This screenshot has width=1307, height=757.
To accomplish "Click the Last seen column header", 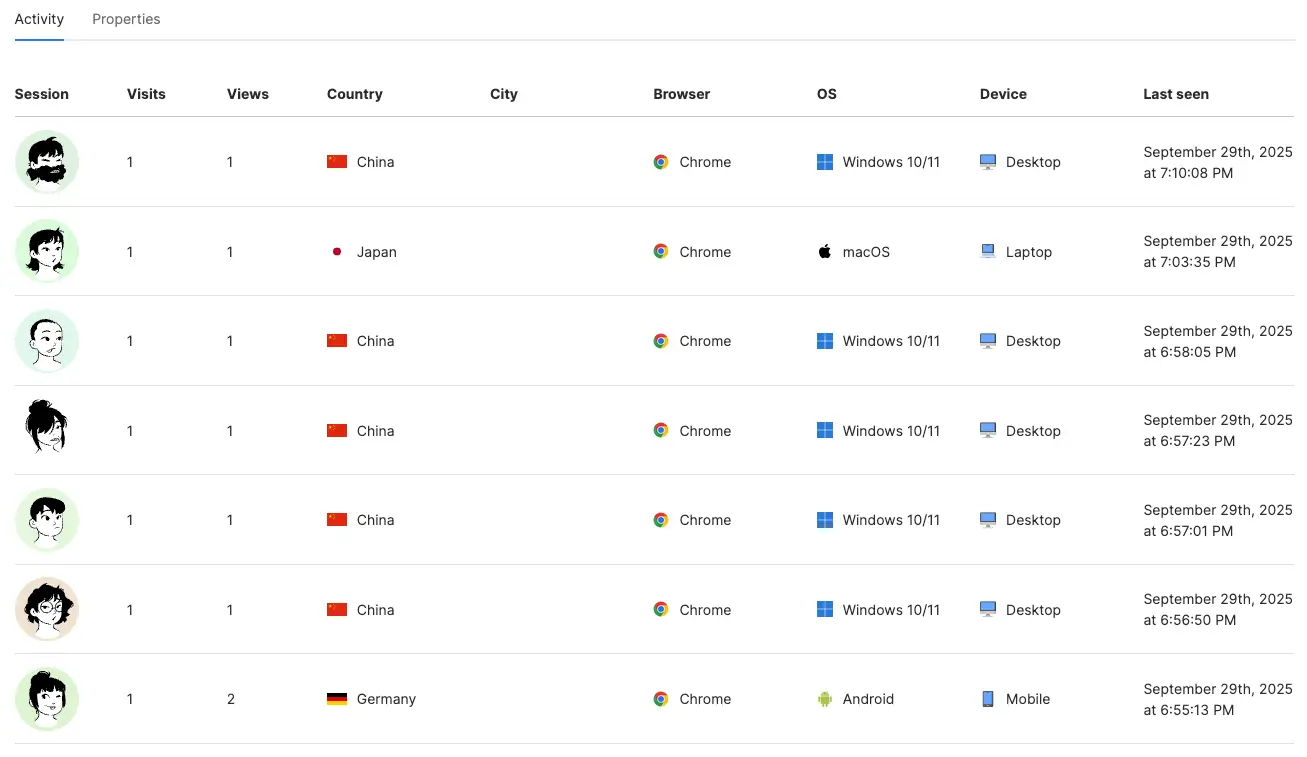I will click(1176, 94).
